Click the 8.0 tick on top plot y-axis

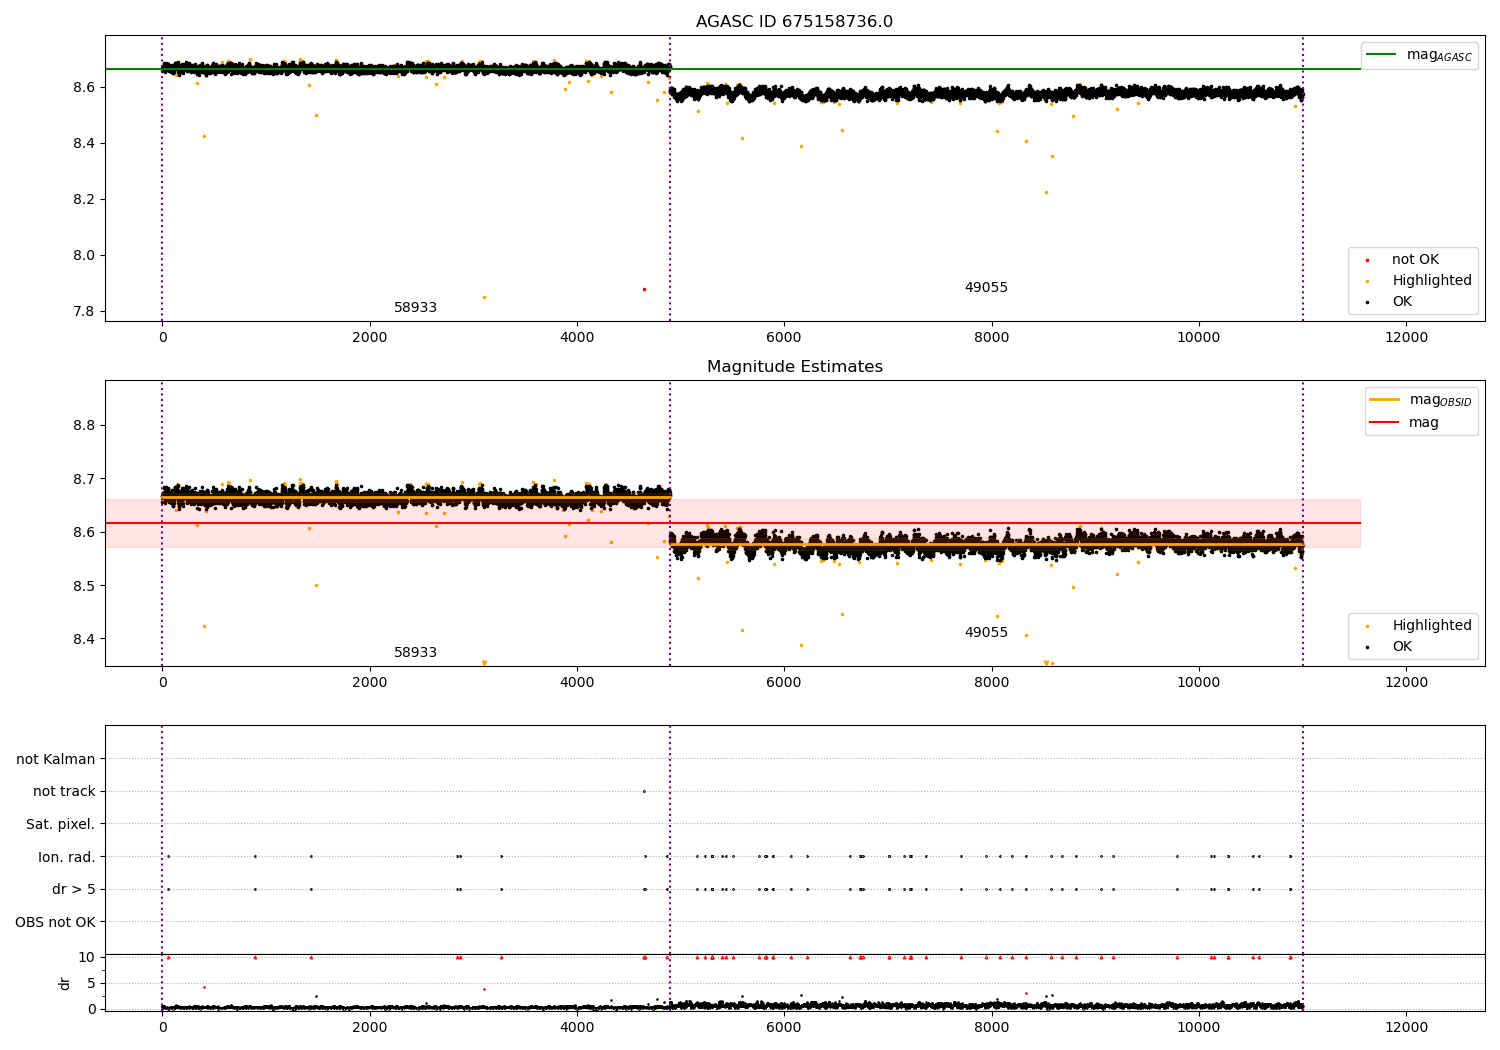coord(84,256)
